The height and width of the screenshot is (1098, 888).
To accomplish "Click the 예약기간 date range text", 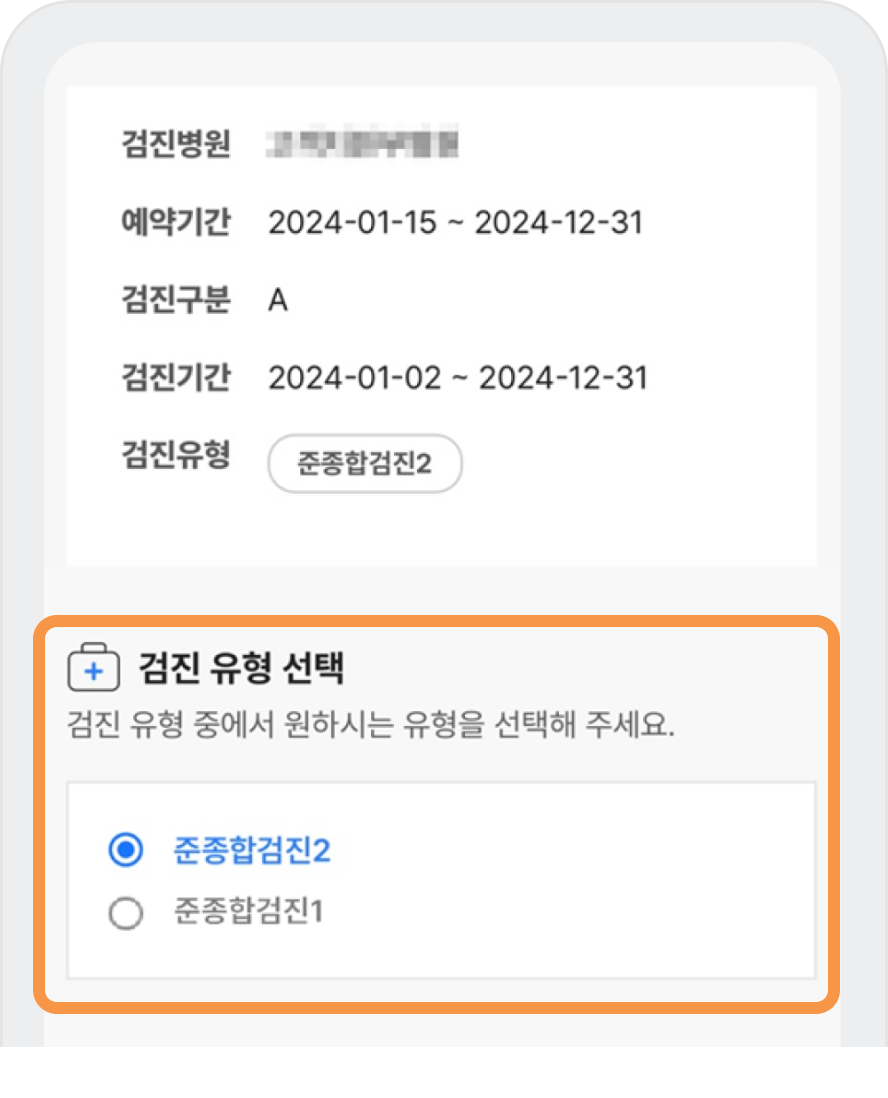I will click(455, 223).
